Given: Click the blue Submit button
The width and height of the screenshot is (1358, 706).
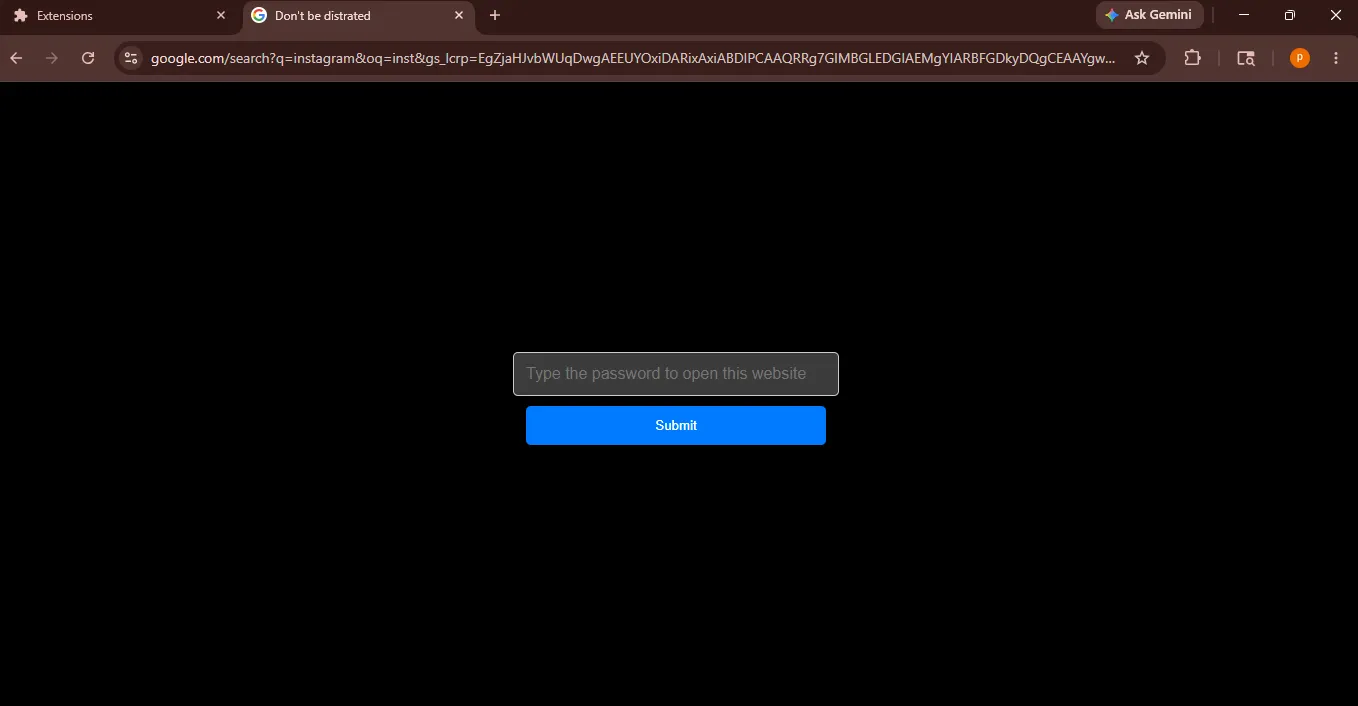Looking at the screenshot, I should coord(676,425).
